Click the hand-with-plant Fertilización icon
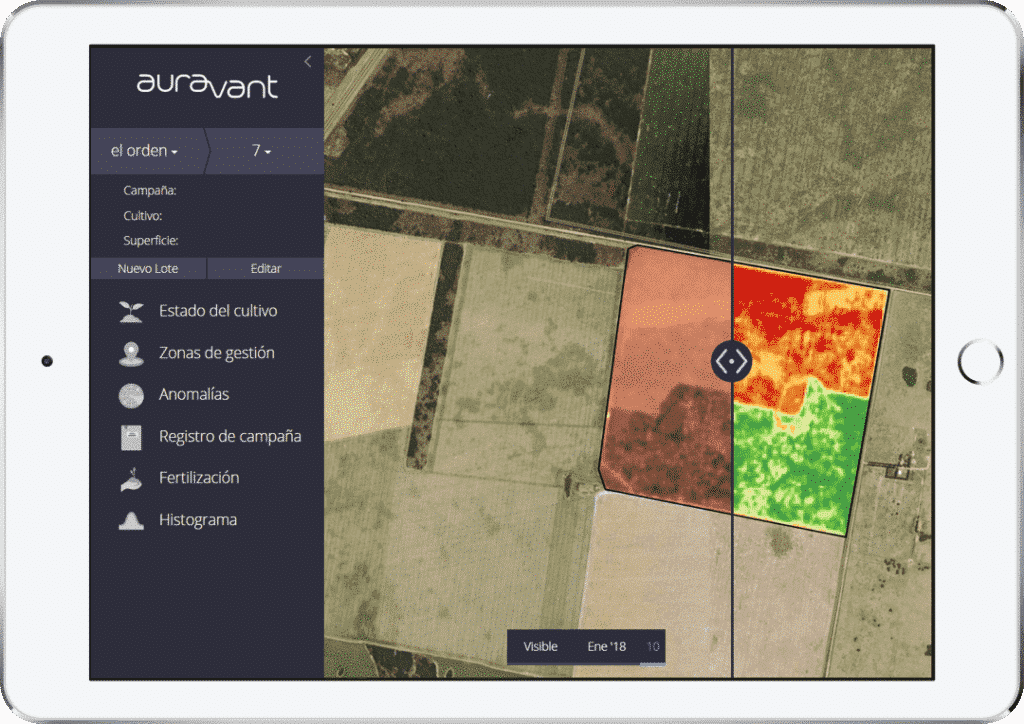The width and height of the screenshot is (1024, 724). point(131,479)
